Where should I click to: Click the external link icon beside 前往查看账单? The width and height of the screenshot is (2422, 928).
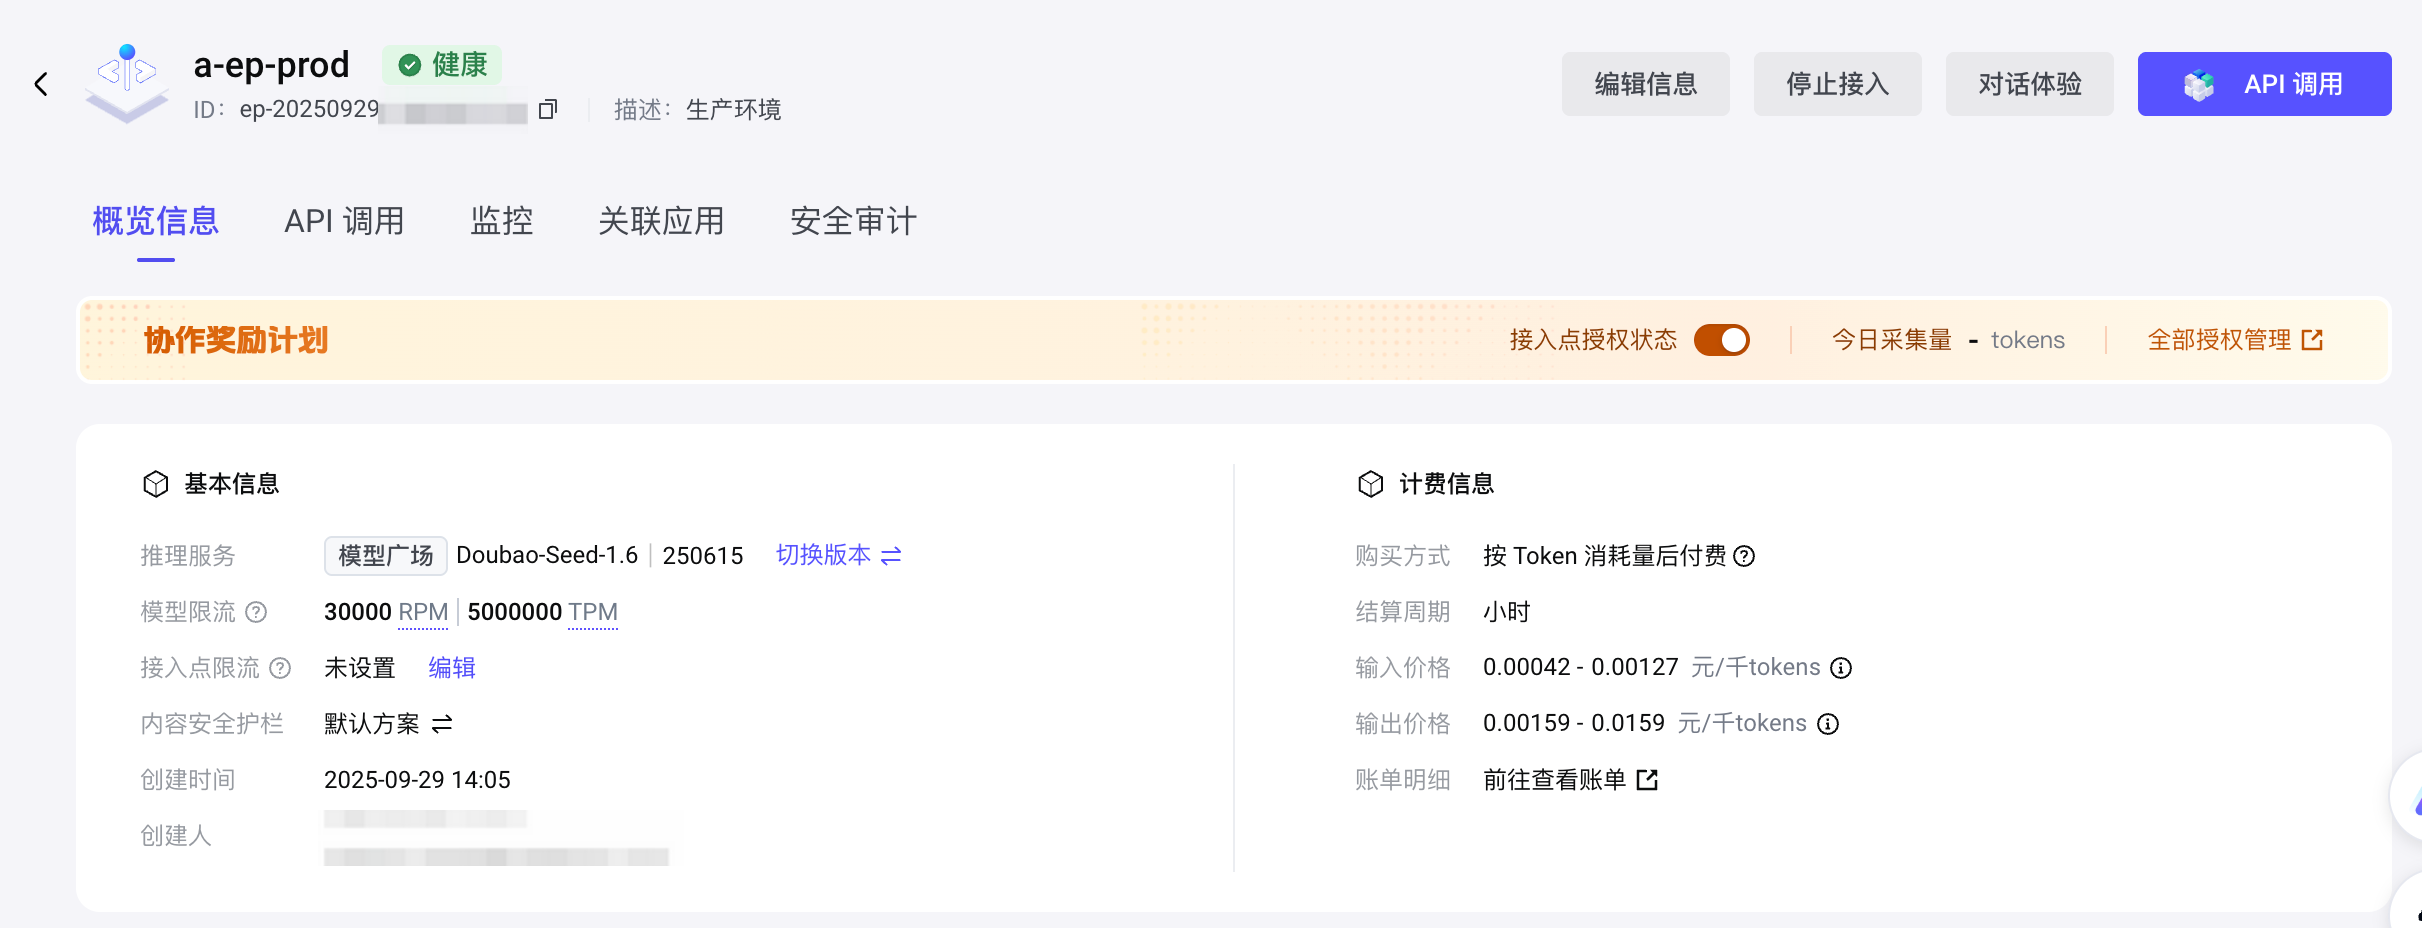tap(1647, 780)
